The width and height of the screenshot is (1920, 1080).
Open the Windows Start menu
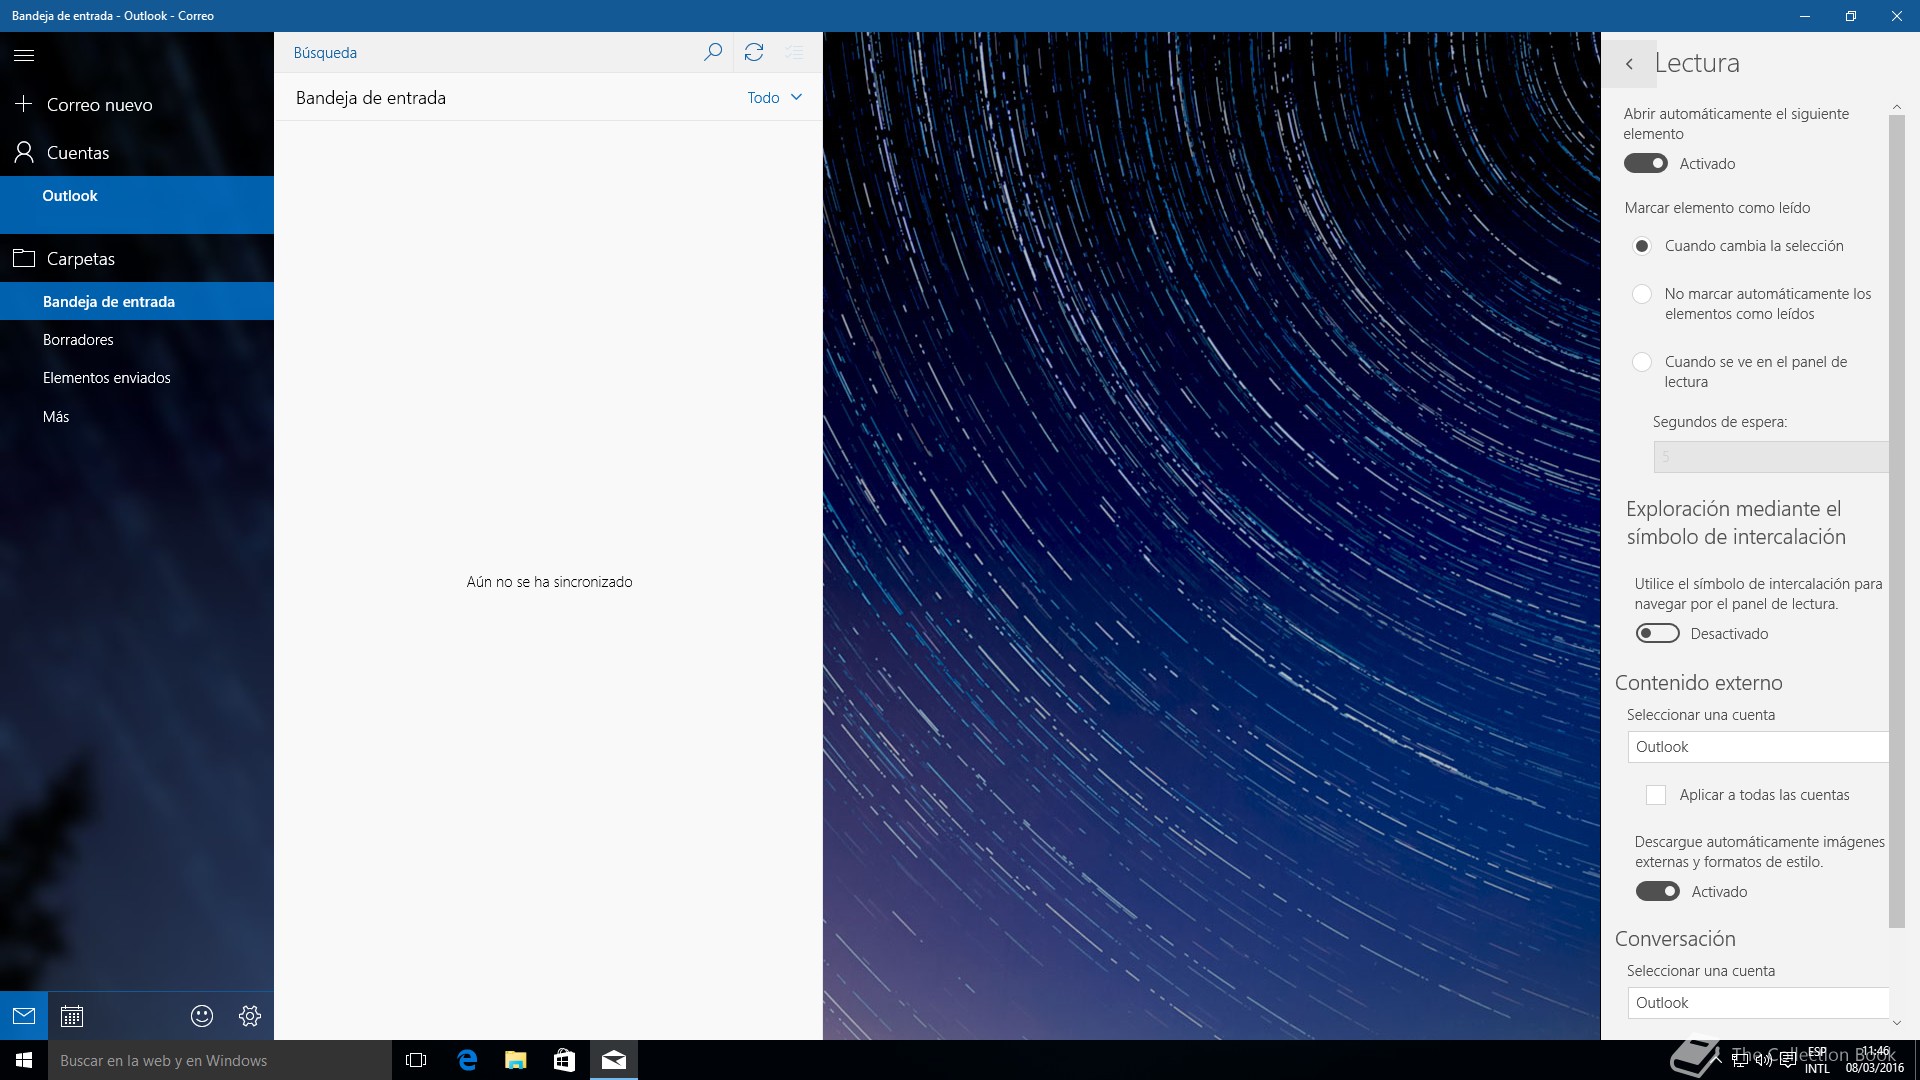pyautogui.click(x=24, y=1060)
